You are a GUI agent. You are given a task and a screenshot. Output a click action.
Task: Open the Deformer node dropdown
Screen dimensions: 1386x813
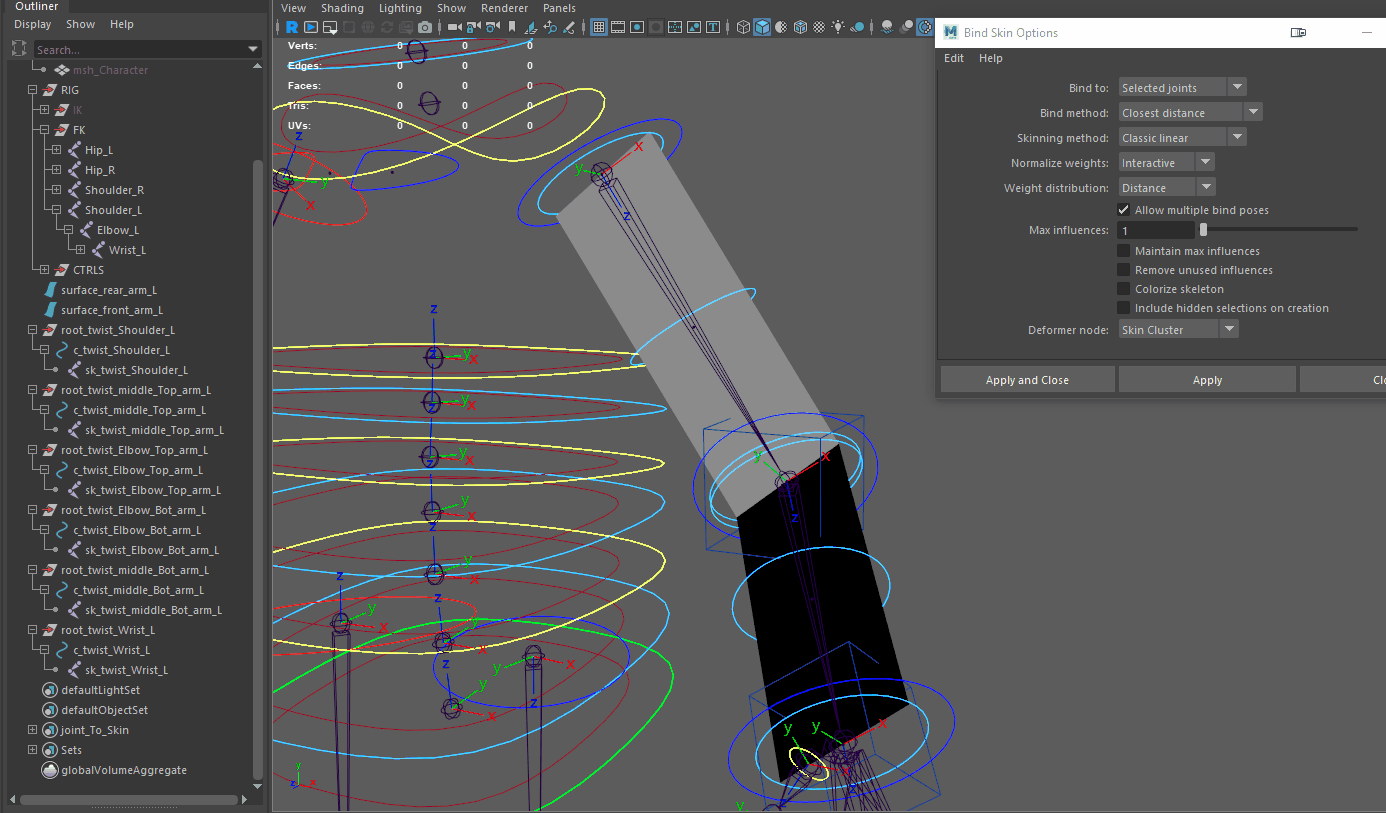[1178, 330]
